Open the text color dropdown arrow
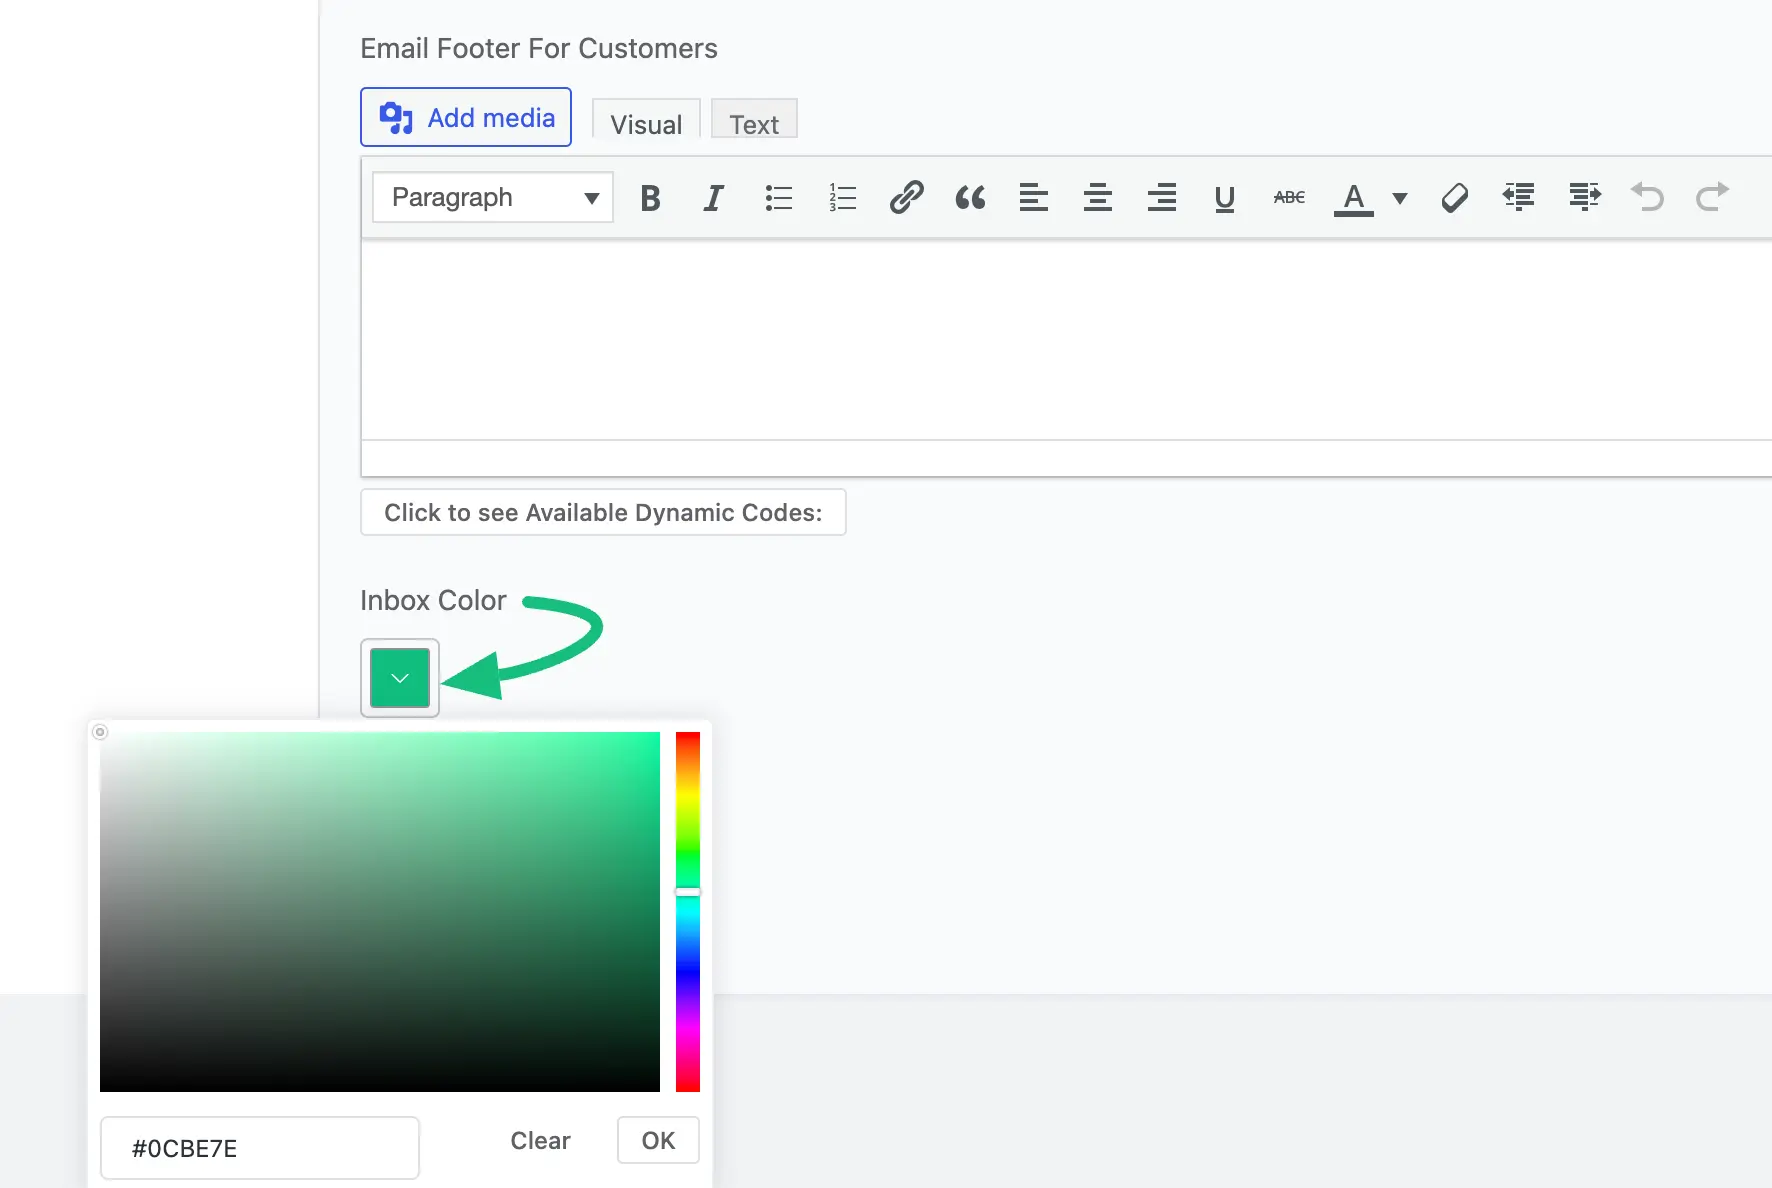Viewport: 1772px width, 1188px height. pyautogui.click(x=1400, y=198)
